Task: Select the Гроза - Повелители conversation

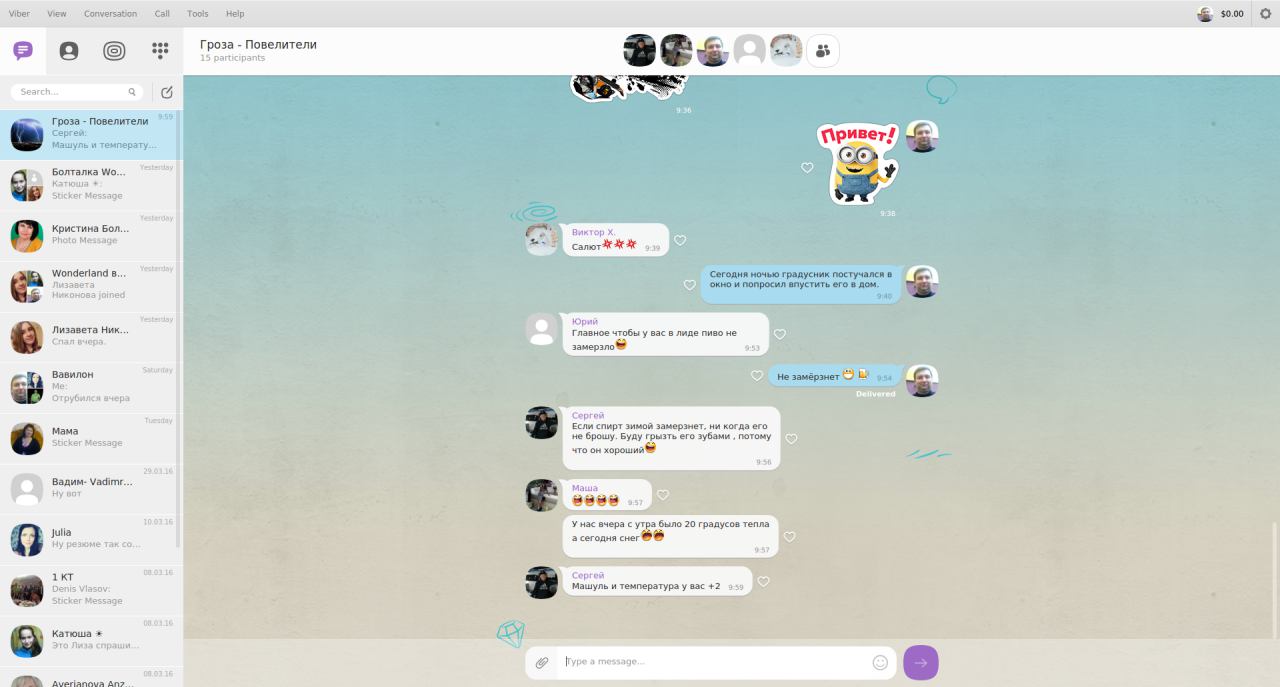Action: click(x=88, y=134)
